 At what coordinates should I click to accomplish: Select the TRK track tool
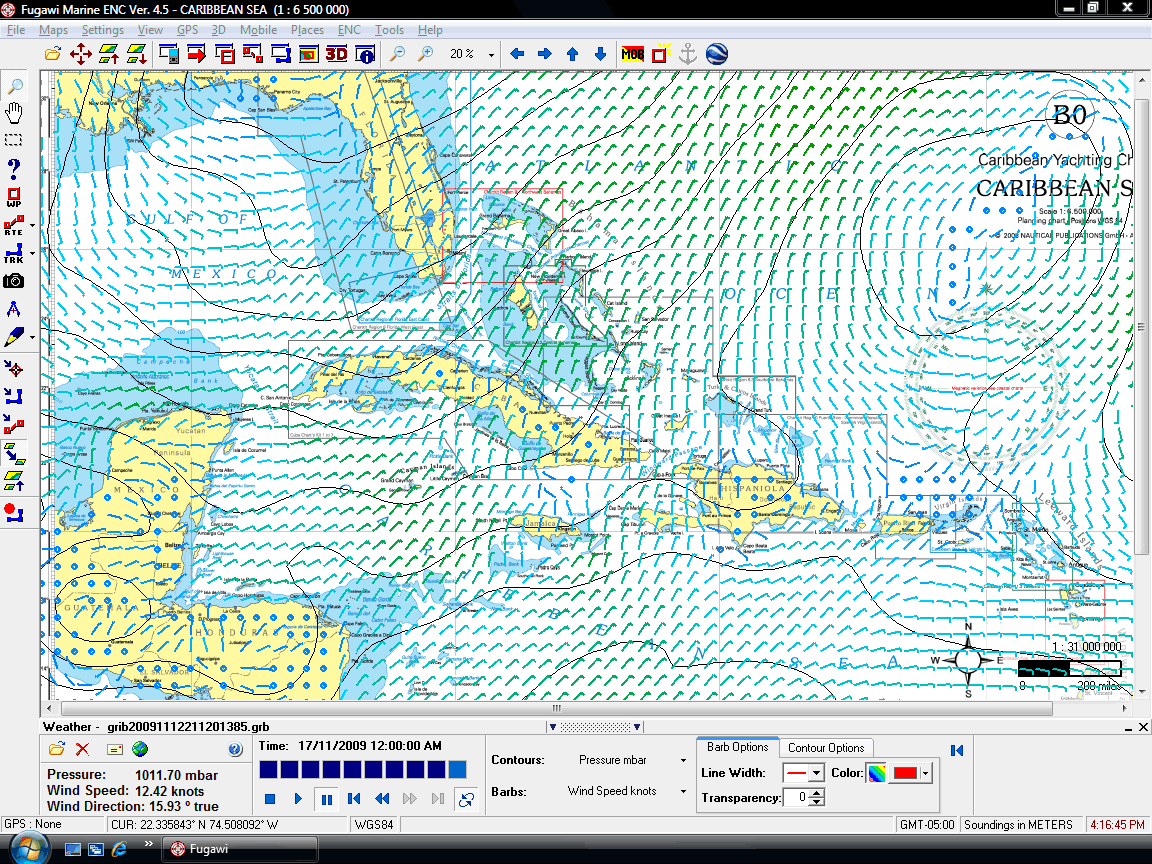14,253
